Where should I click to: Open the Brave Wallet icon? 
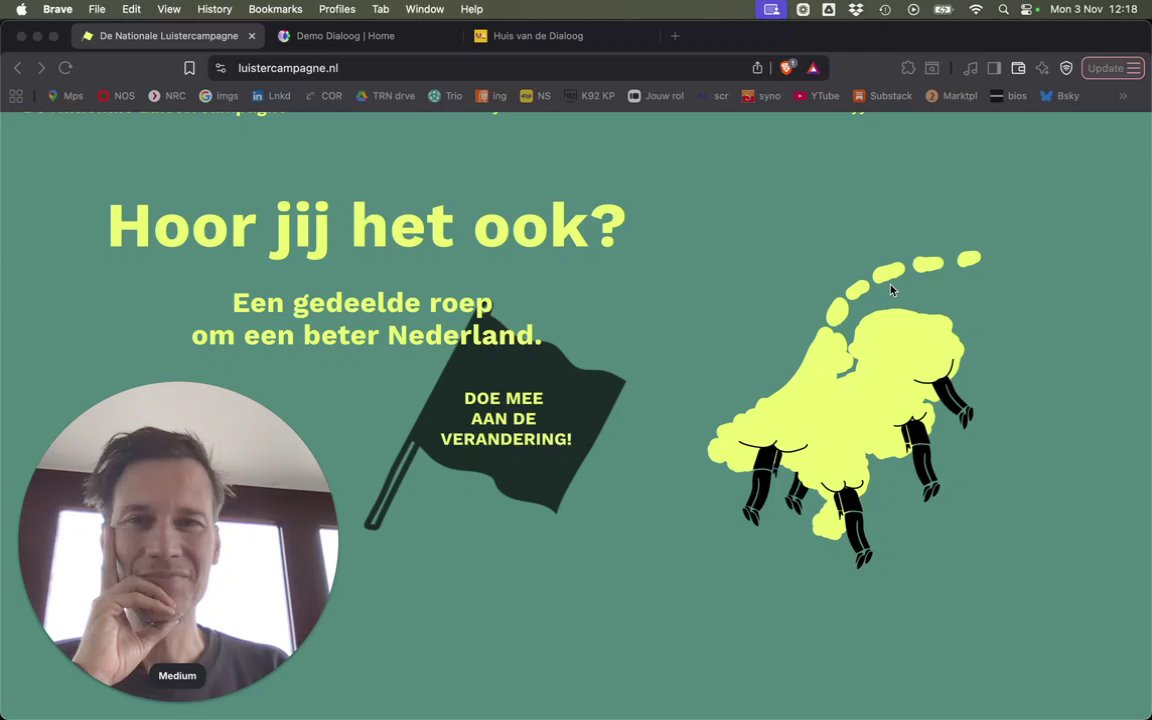[1018, 68]
